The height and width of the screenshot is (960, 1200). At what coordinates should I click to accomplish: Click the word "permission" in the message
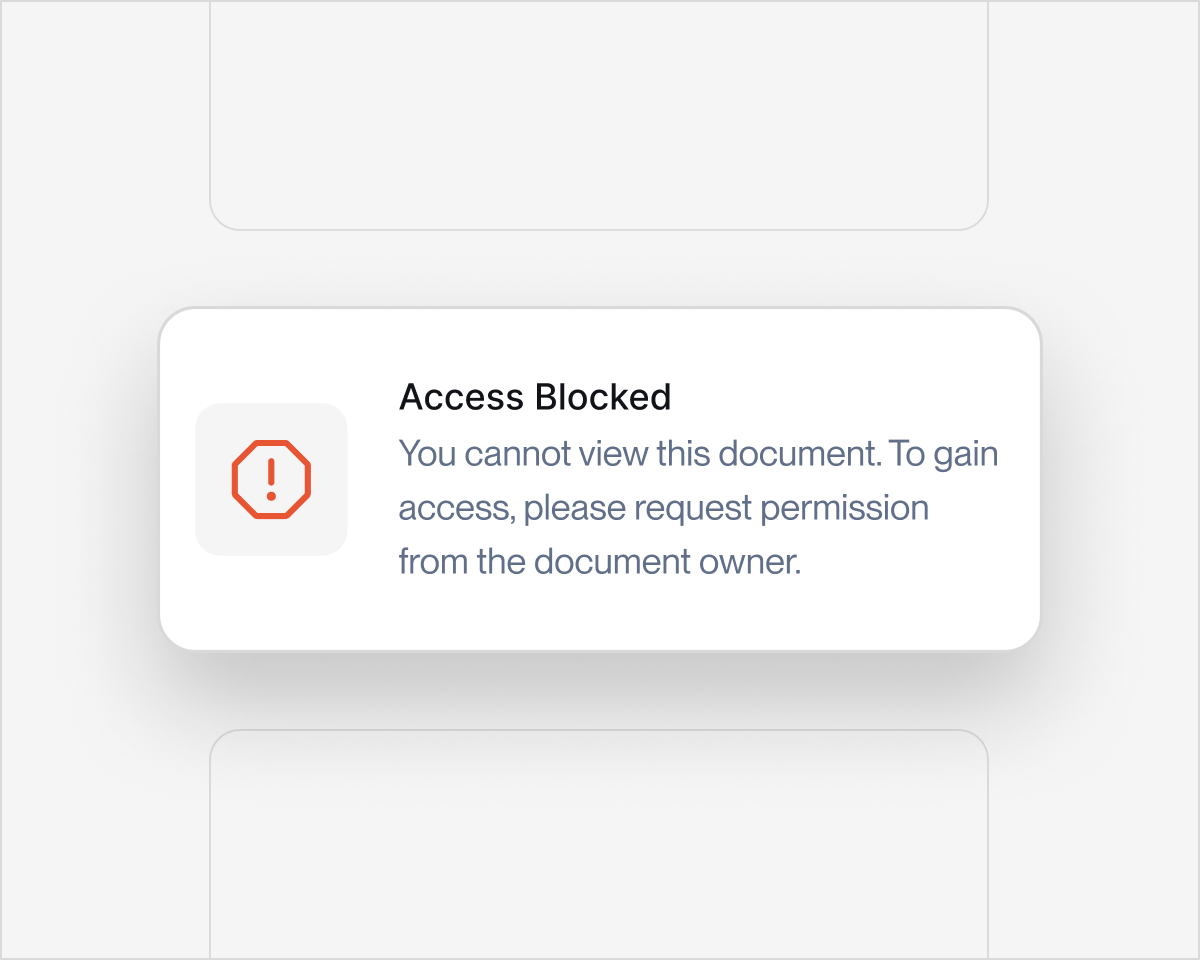845,508
